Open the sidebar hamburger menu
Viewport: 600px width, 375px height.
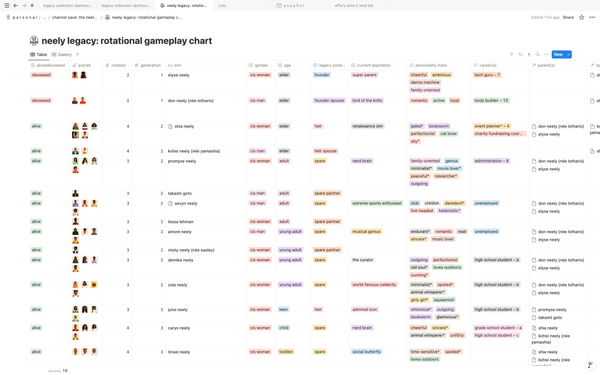7,5
